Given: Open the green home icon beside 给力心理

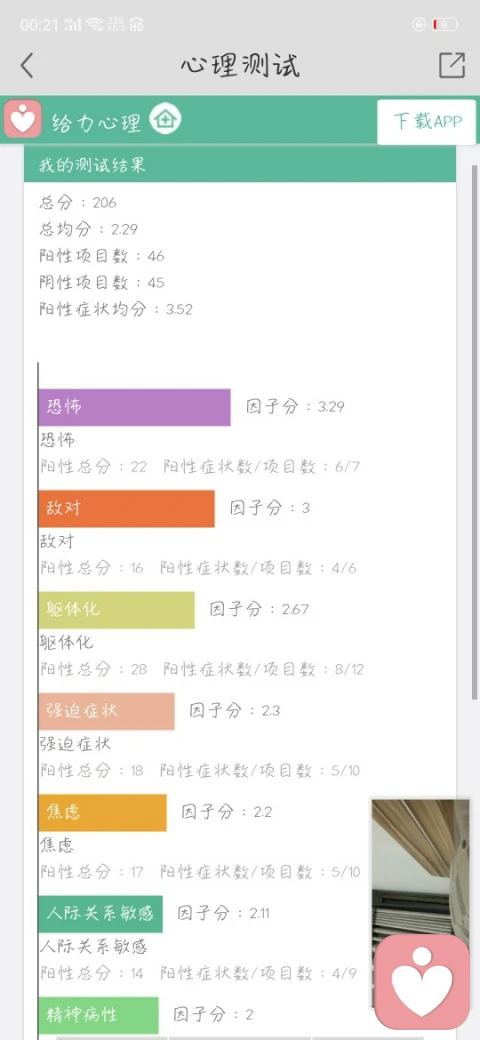Looking at the screenshot, I should coord(165,120).
